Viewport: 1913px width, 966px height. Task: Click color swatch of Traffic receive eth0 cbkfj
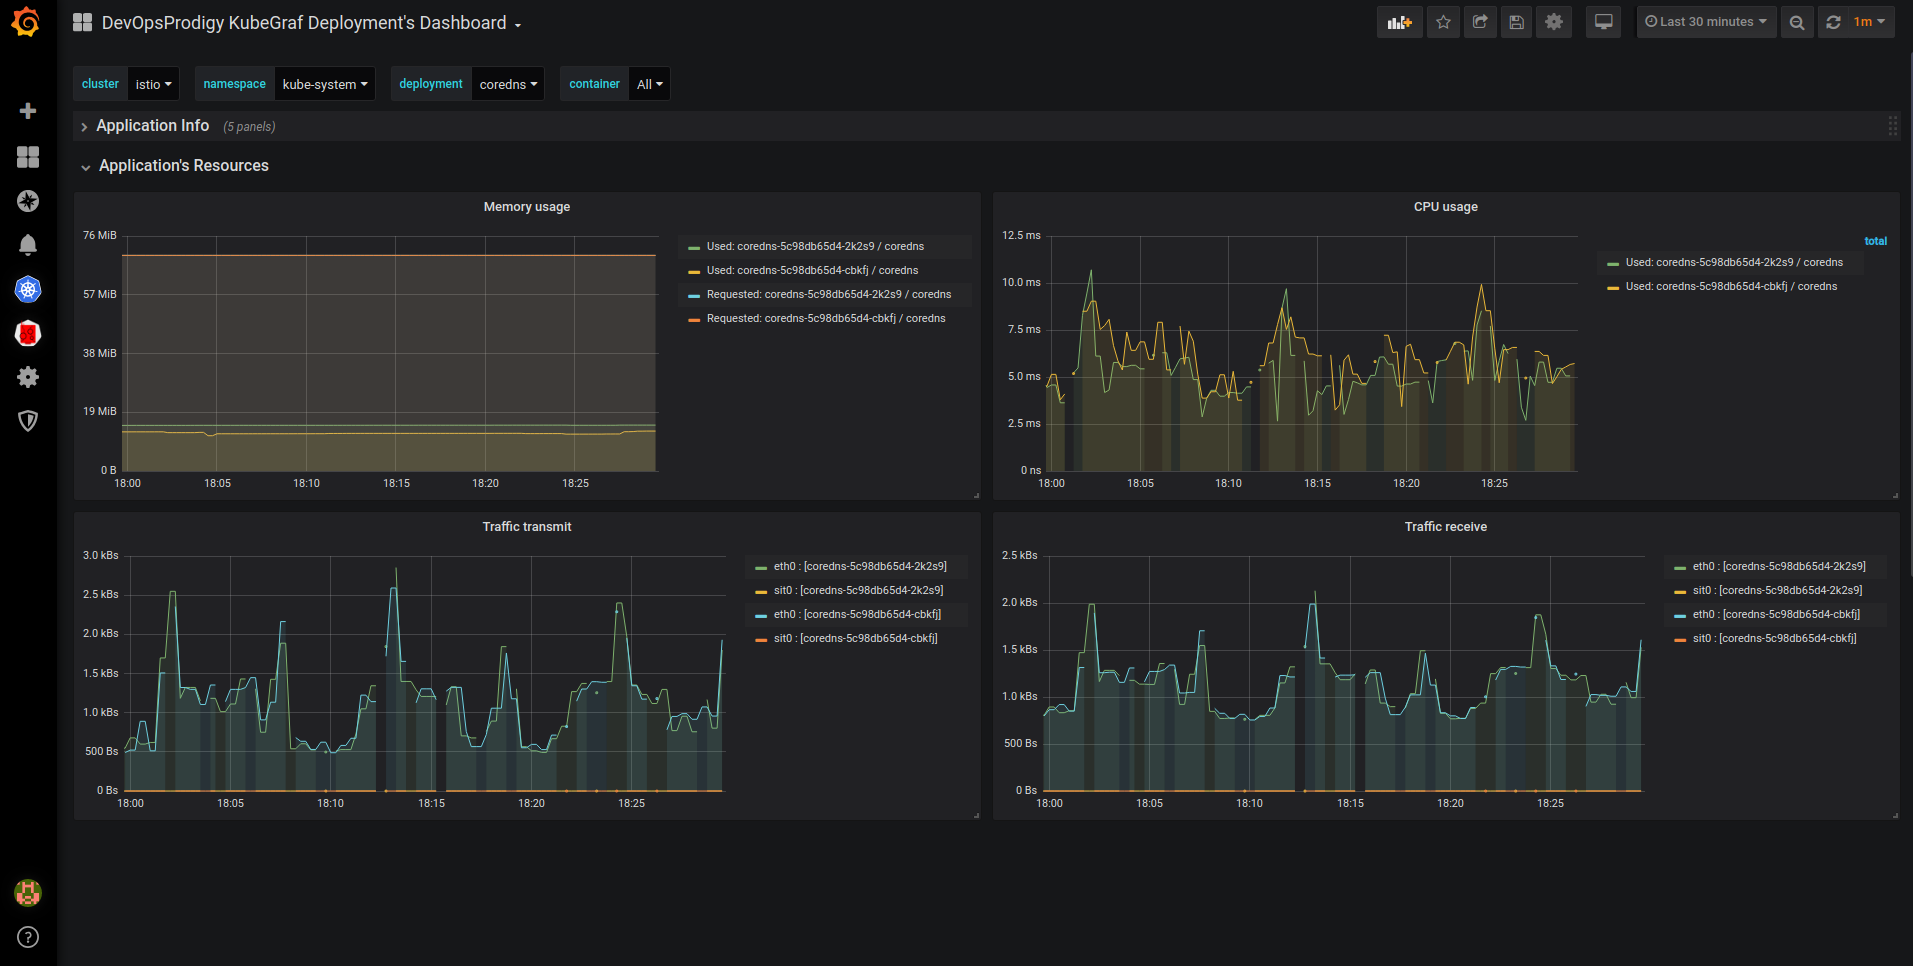[1680, 616]
